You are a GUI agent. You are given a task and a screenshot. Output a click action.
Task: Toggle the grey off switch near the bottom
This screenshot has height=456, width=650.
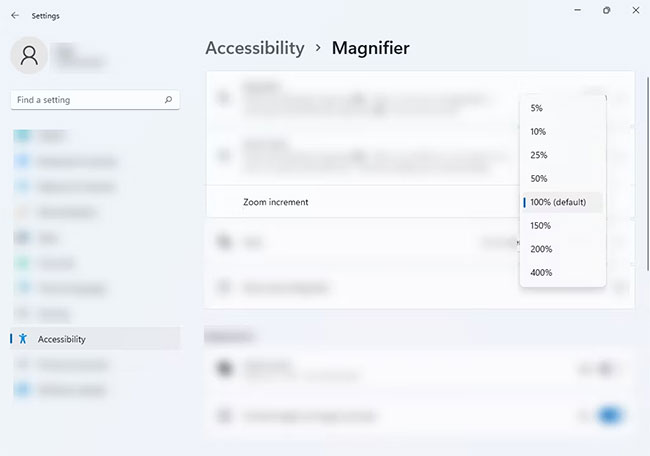pos(603,369)
